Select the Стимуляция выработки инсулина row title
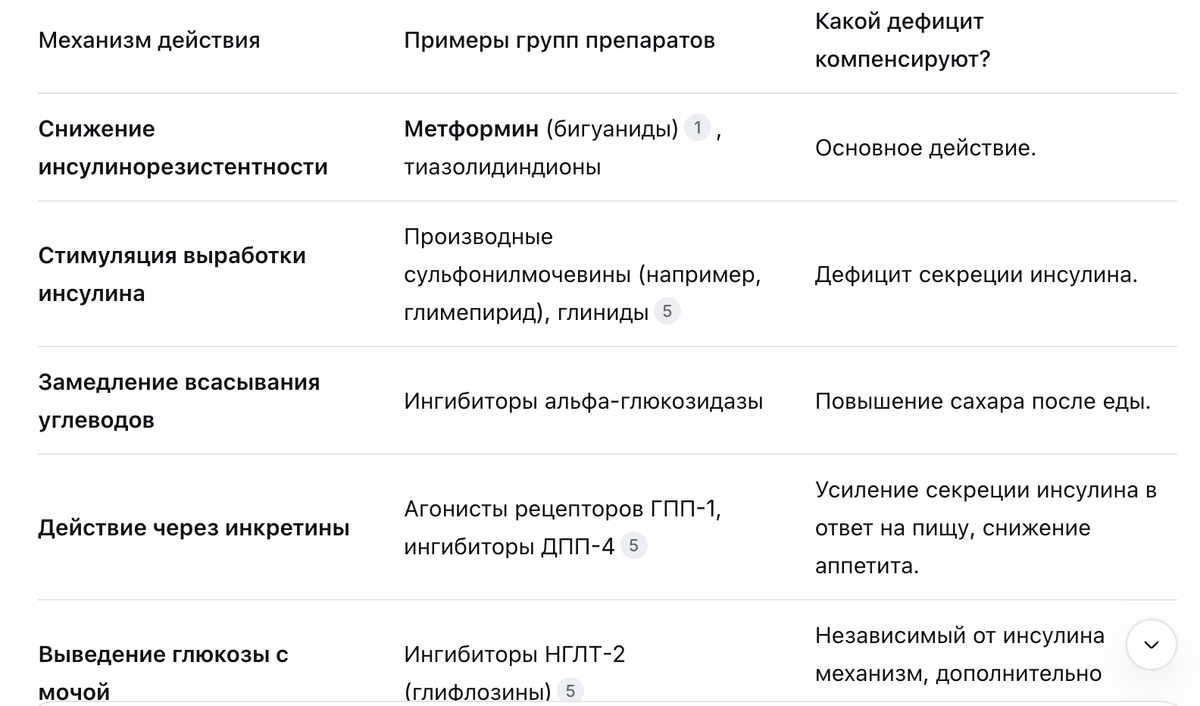 172,274
